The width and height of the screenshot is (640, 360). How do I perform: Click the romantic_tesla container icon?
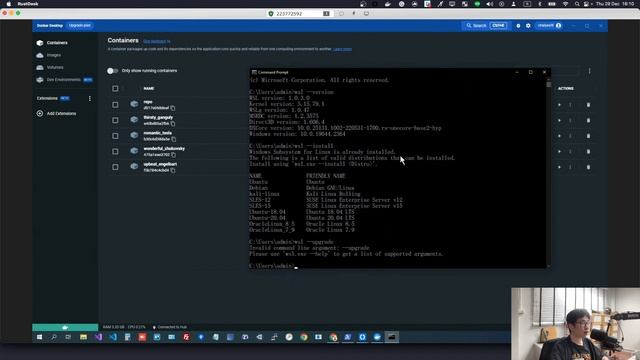click(x=134, y=135)
